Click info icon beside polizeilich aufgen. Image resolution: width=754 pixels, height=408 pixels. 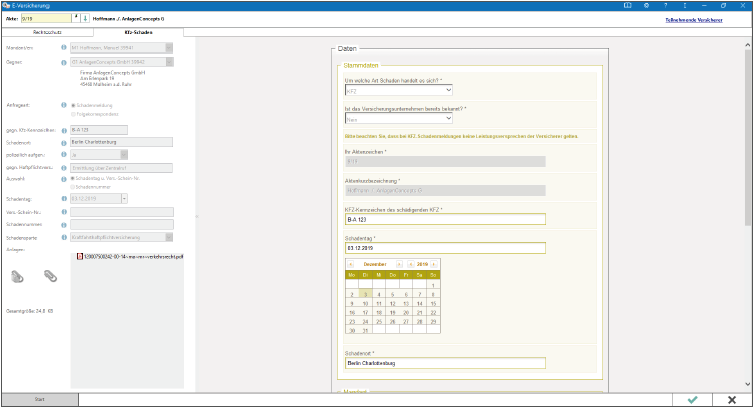coord(63,154)
